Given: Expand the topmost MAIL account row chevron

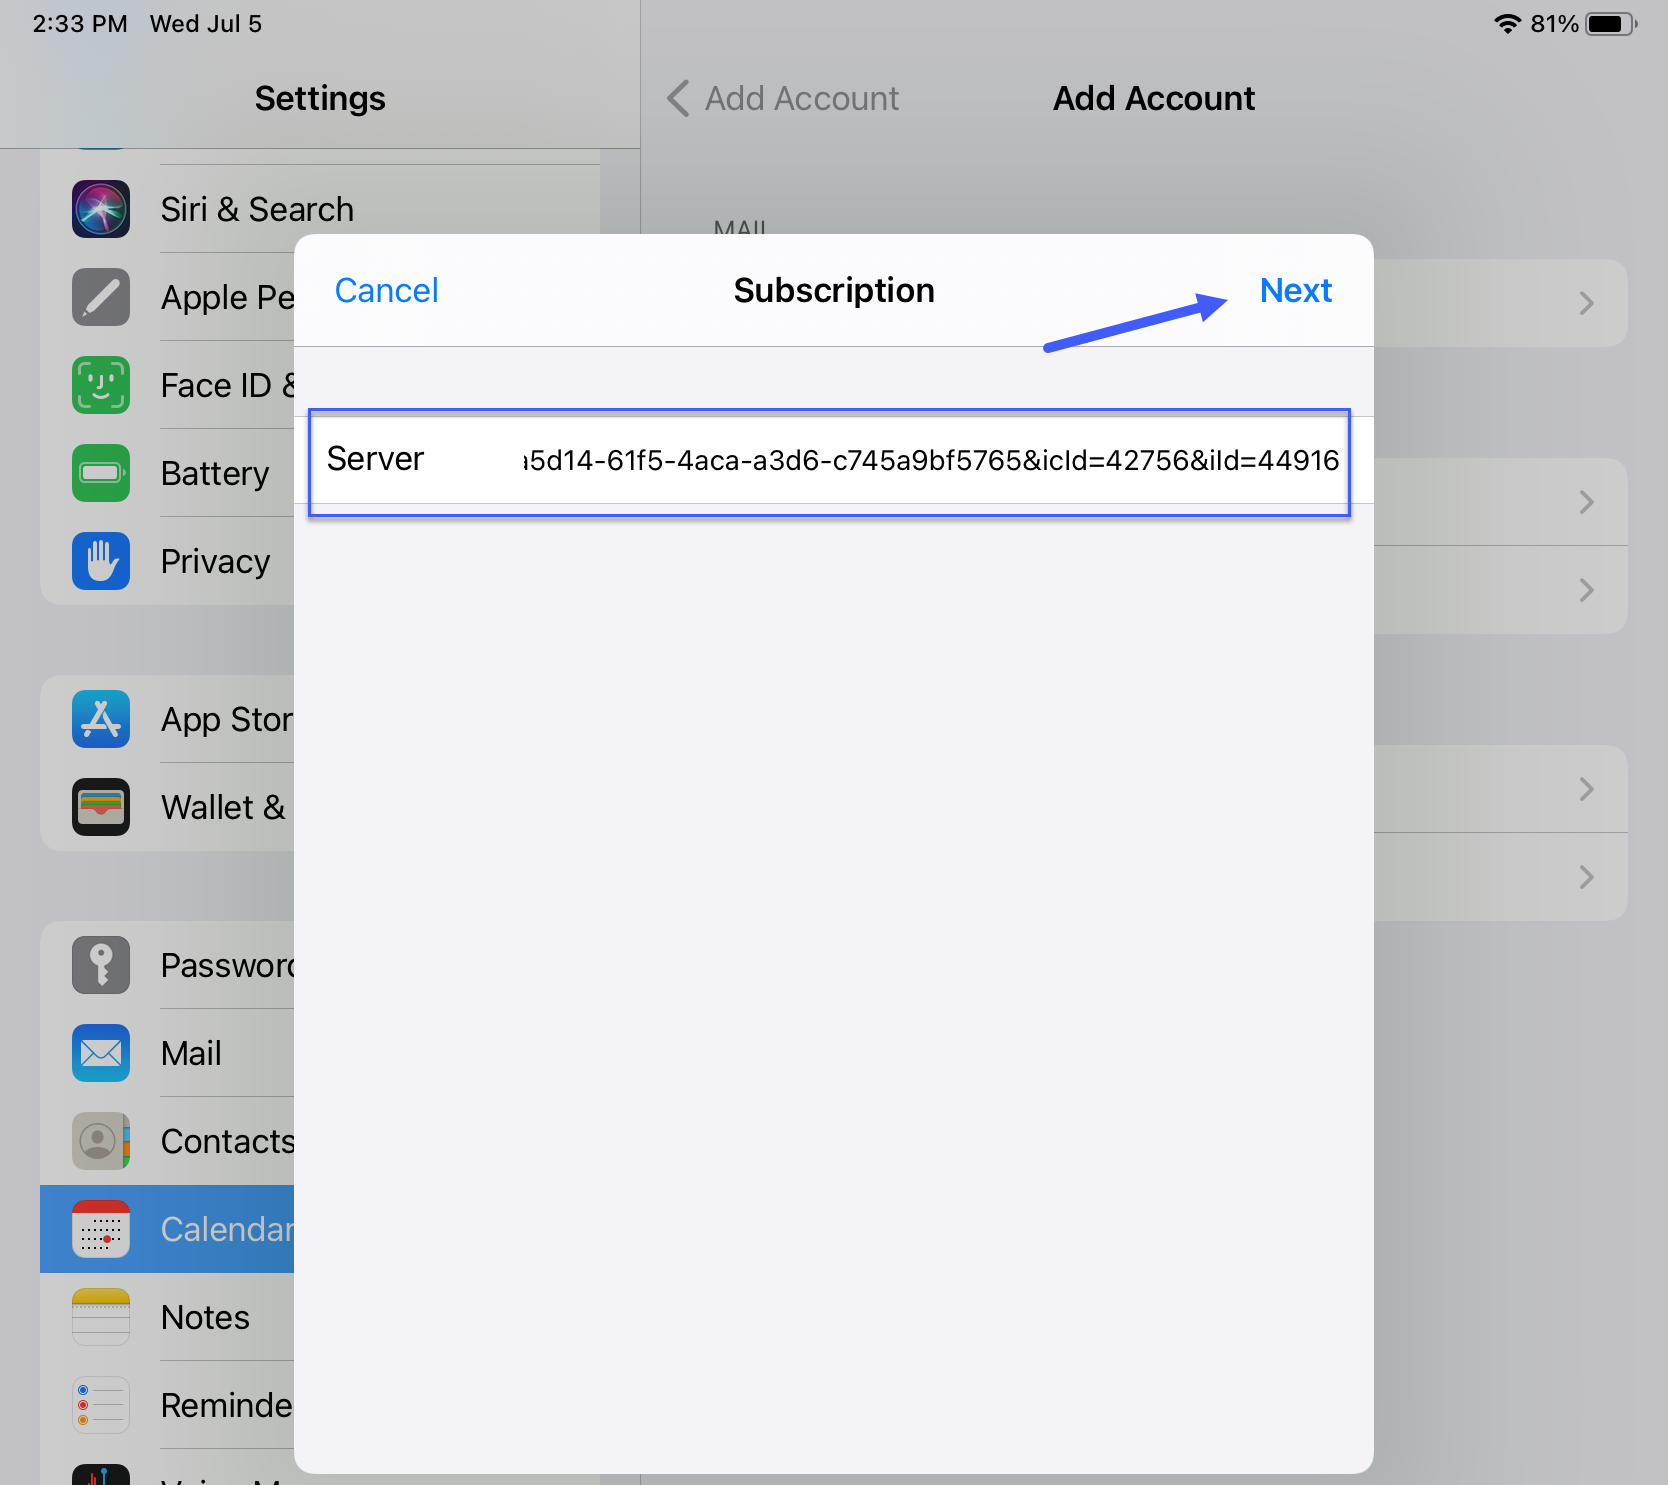Looking at the screenshot, I should click(1586, 303).
